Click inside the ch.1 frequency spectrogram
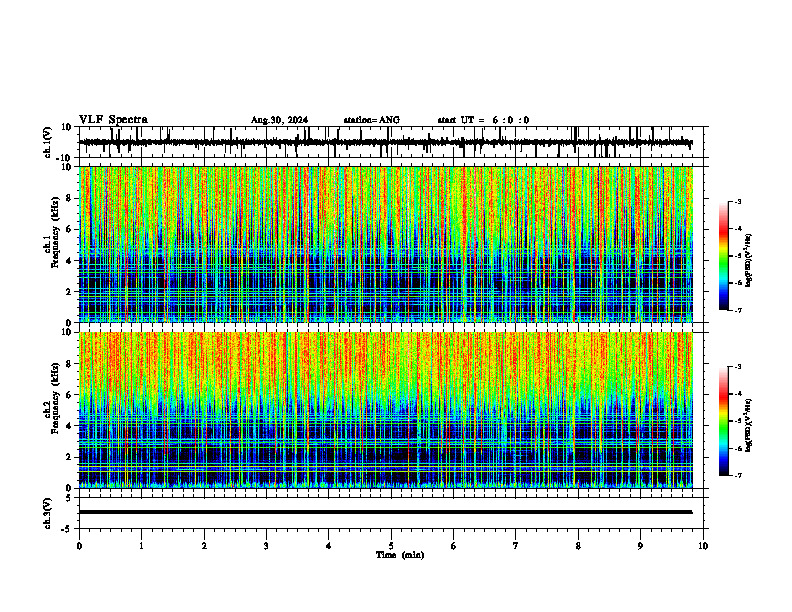This screenshot has width=792, height=612. 385,244
